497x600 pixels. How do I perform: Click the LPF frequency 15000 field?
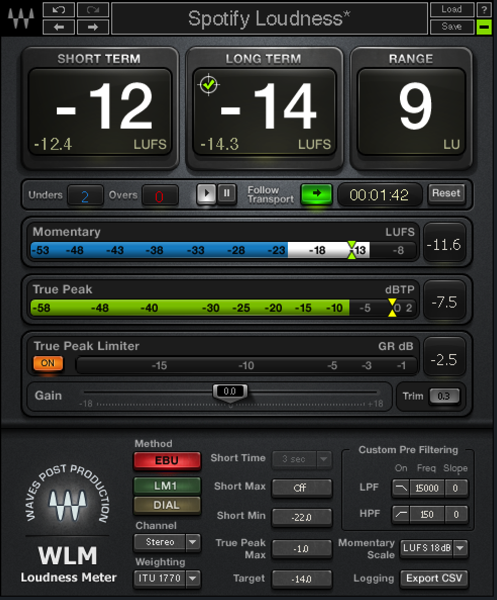click(x=427, y=488)
